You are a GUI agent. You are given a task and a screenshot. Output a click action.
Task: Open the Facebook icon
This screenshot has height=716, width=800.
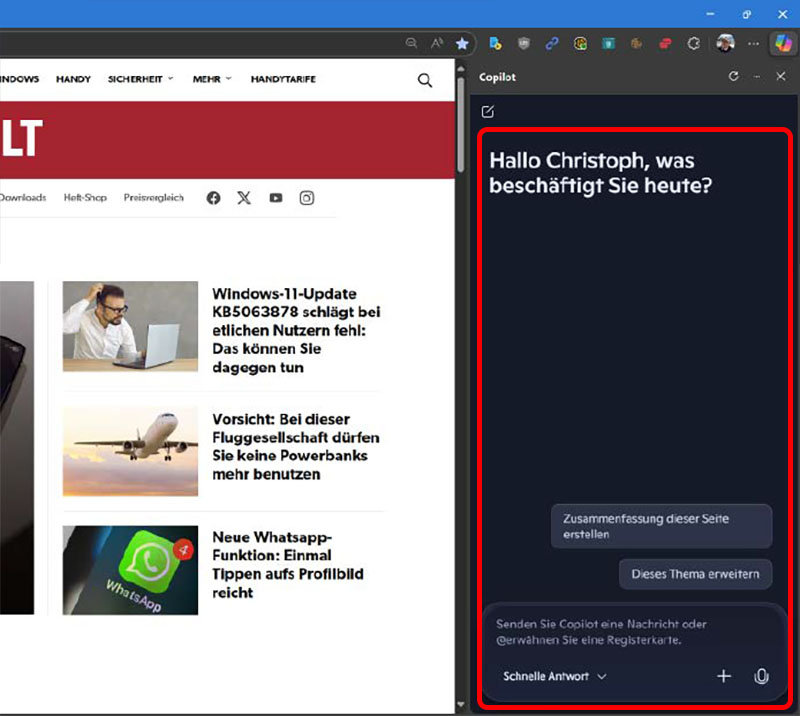[x=212, y=198]
